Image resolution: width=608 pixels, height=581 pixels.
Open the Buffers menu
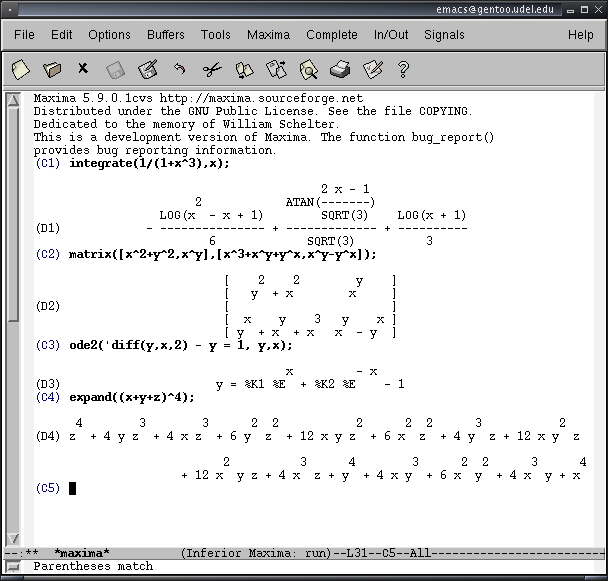166,35
